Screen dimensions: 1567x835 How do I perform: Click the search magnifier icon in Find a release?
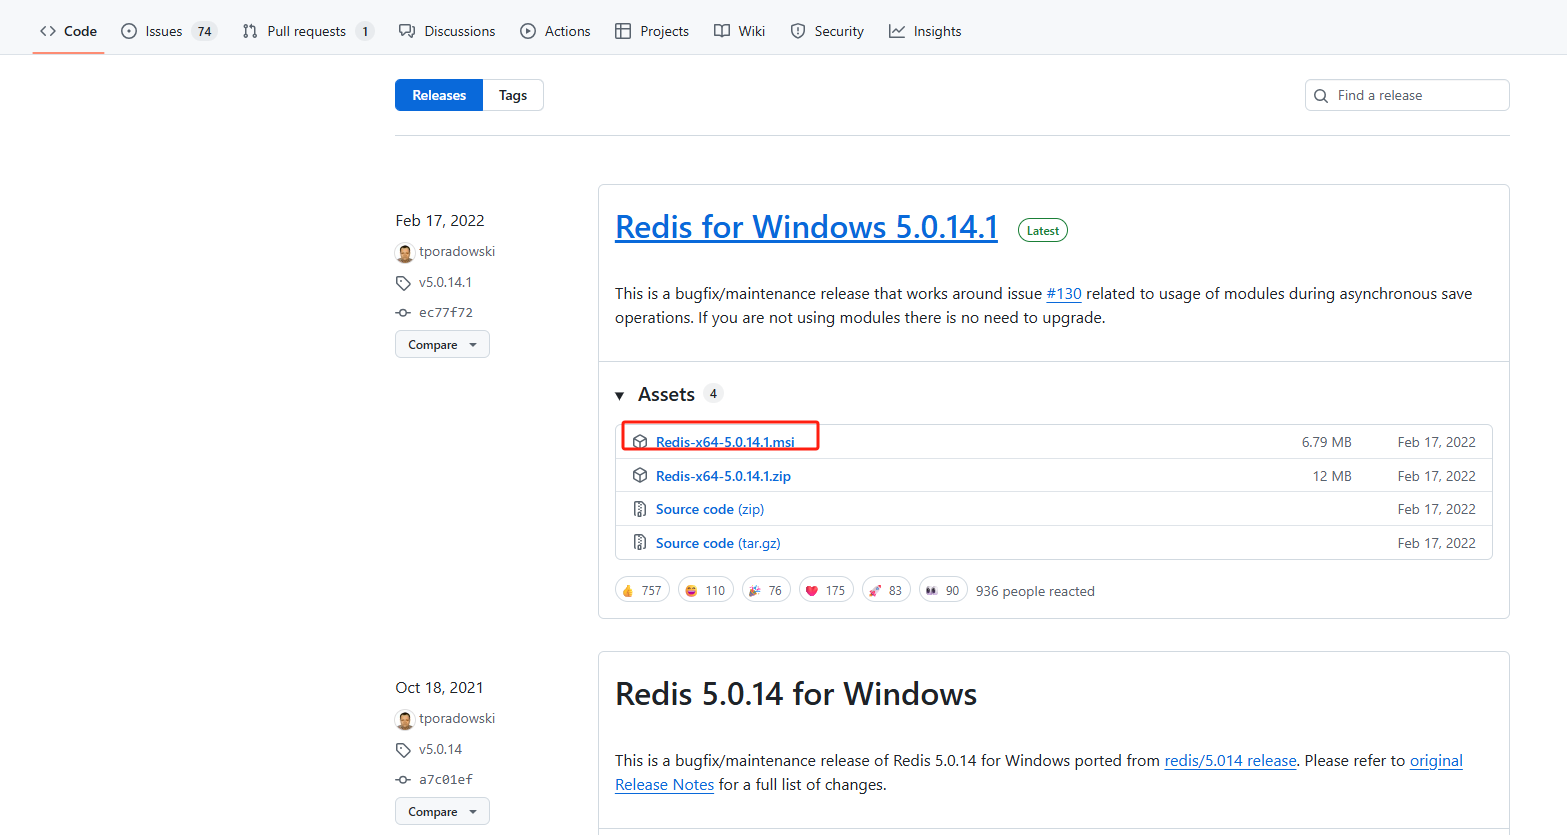pyautogui.click(x=1321, y=96)
